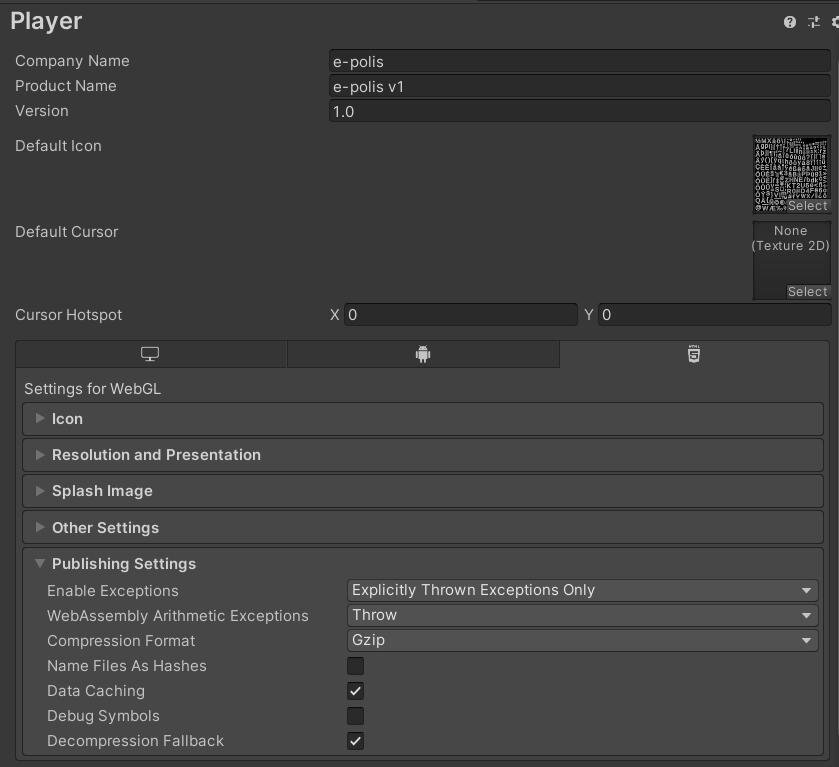This screenshot has width=839, height=767.
Task: Disable the Data Caching checkbox
Action: click(x=355, y=691)
